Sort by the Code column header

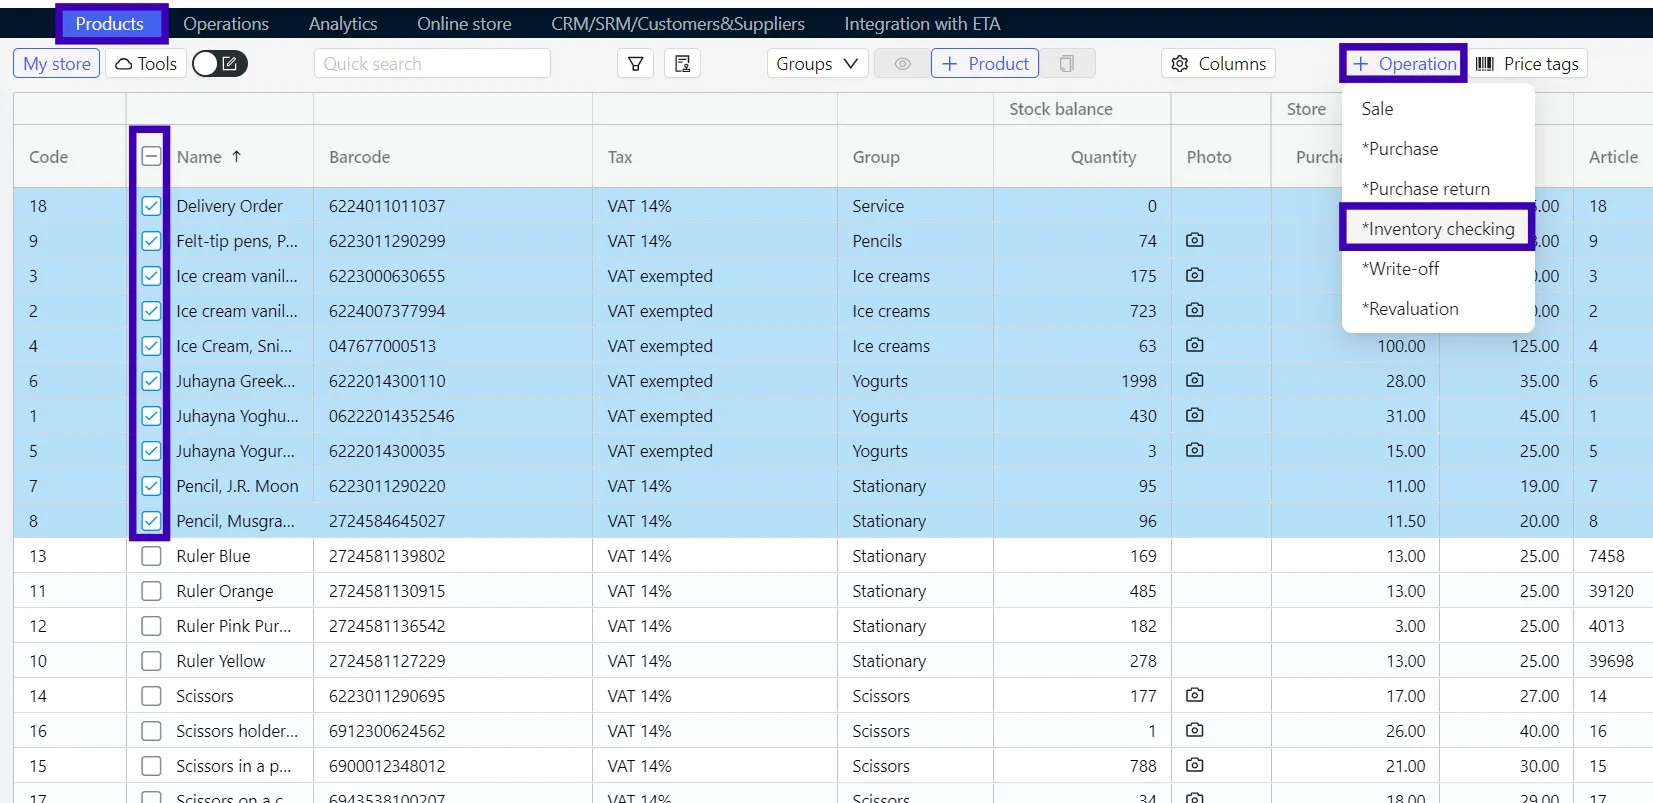[x=49, y=157]
